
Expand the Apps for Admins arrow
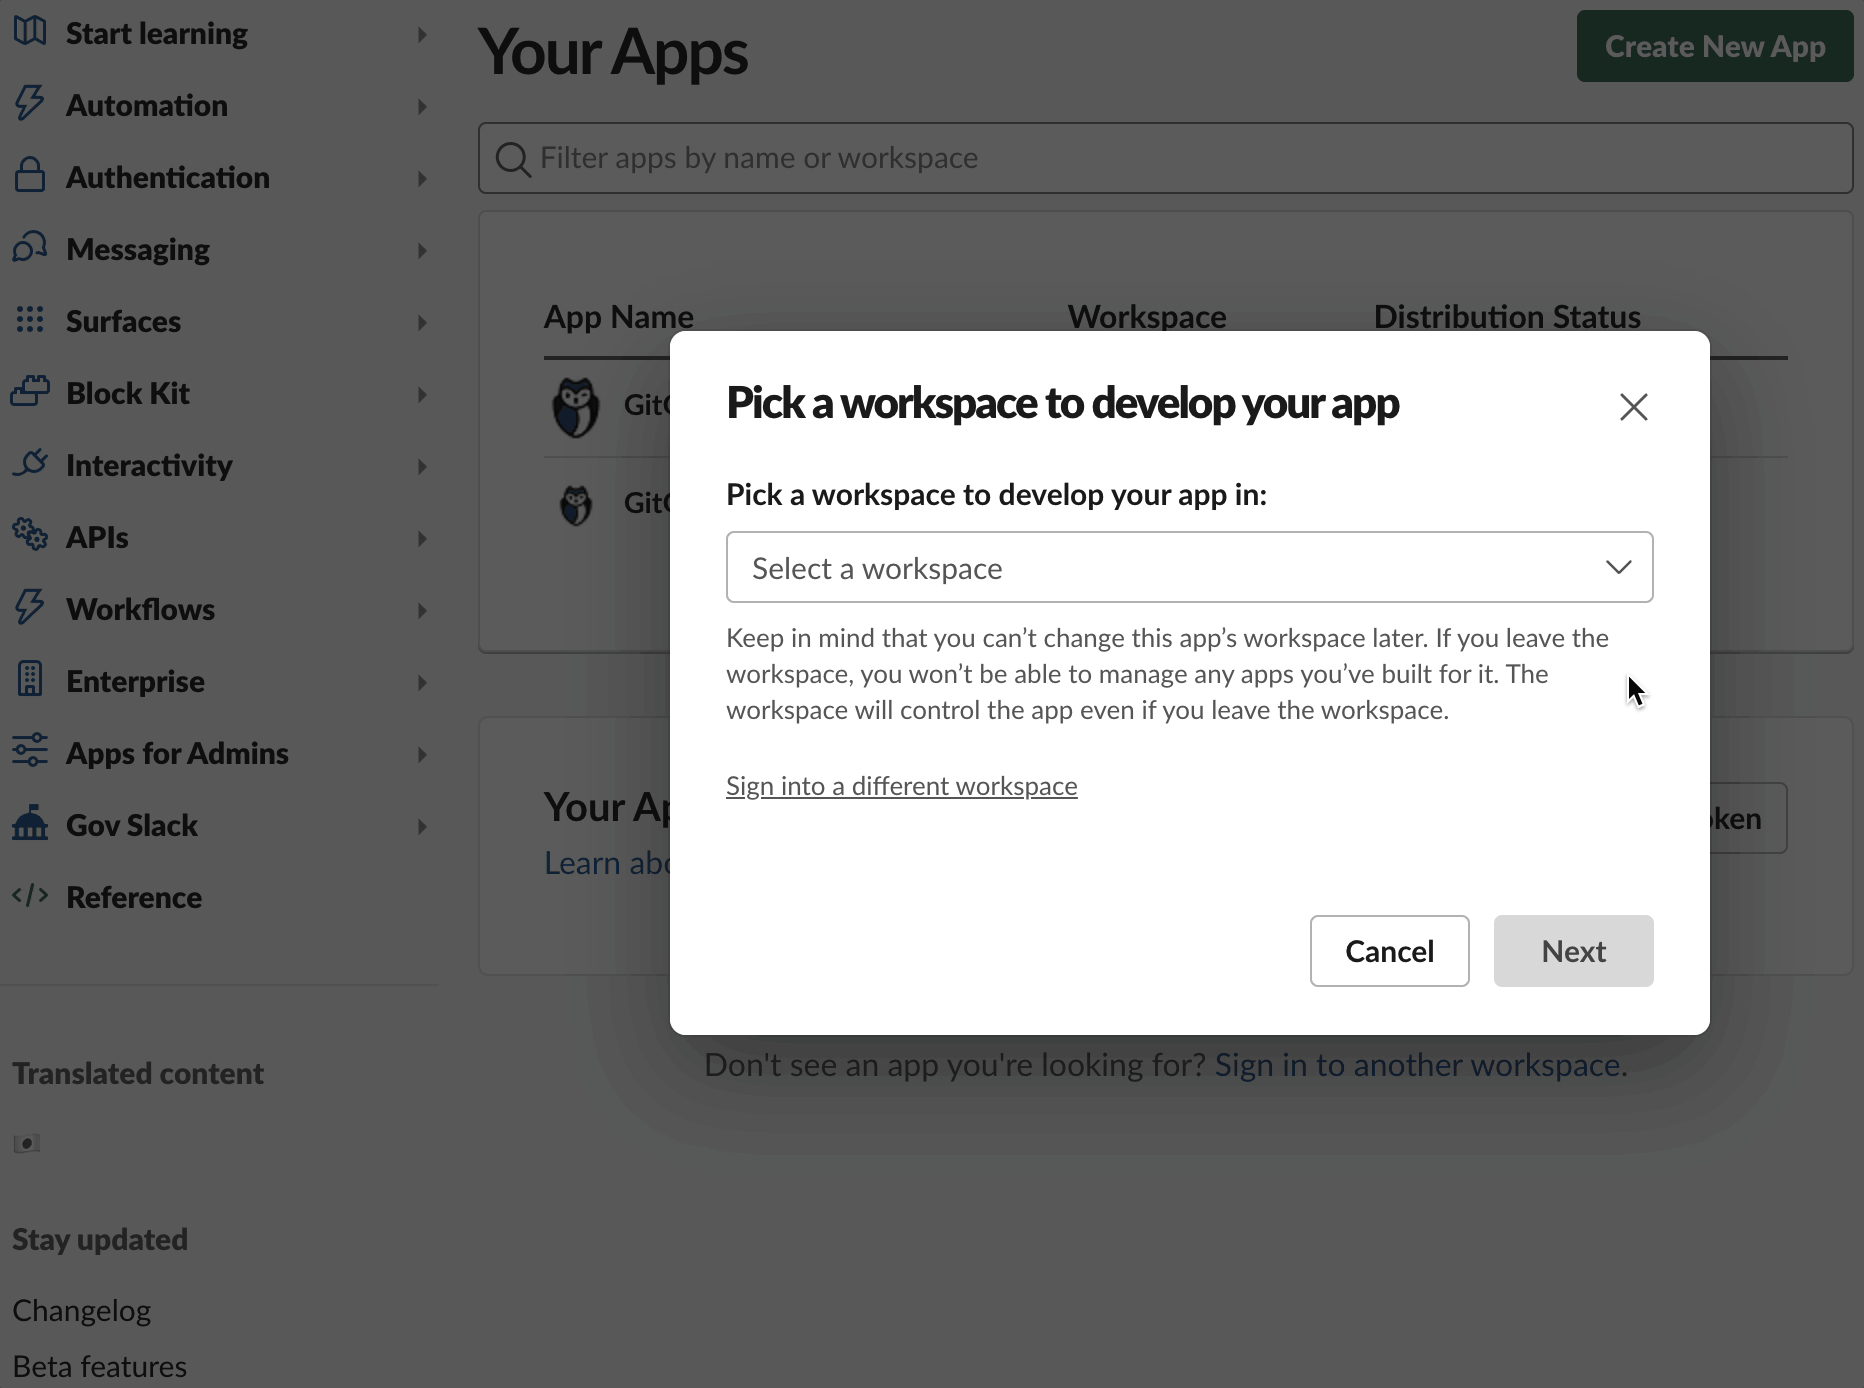point(422,755)
